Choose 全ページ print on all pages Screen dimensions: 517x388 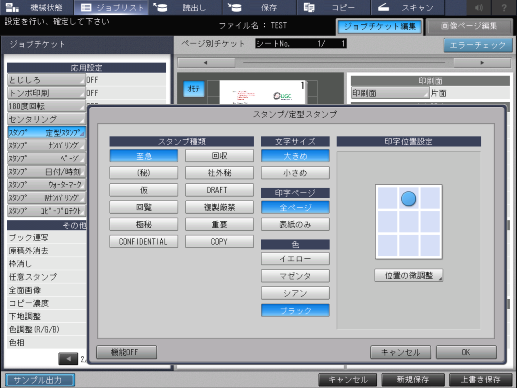tap(295, 207)
